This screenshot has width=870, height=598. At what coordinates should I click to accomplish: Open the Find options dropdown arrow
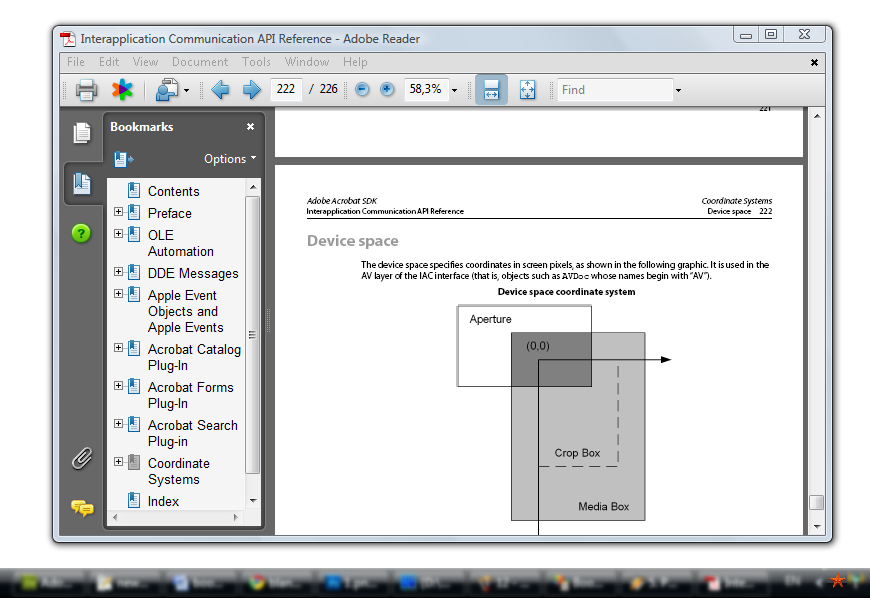678,90
